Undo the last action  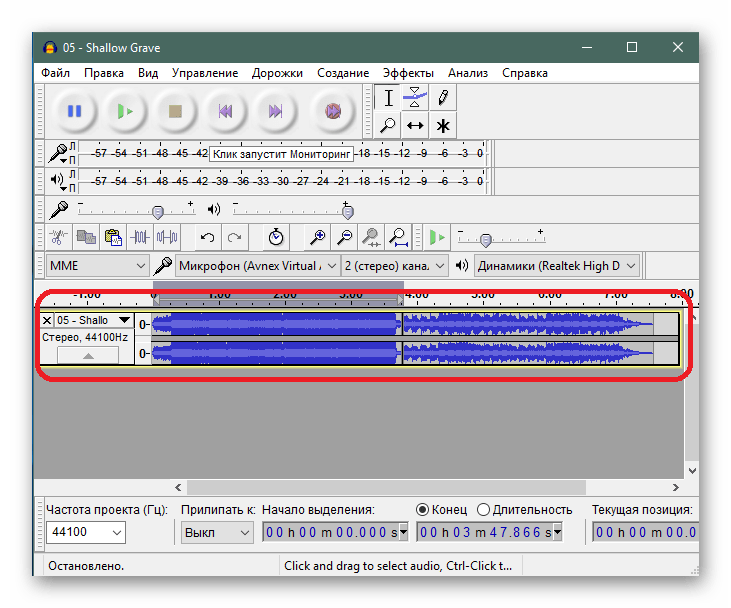(207, 237)
